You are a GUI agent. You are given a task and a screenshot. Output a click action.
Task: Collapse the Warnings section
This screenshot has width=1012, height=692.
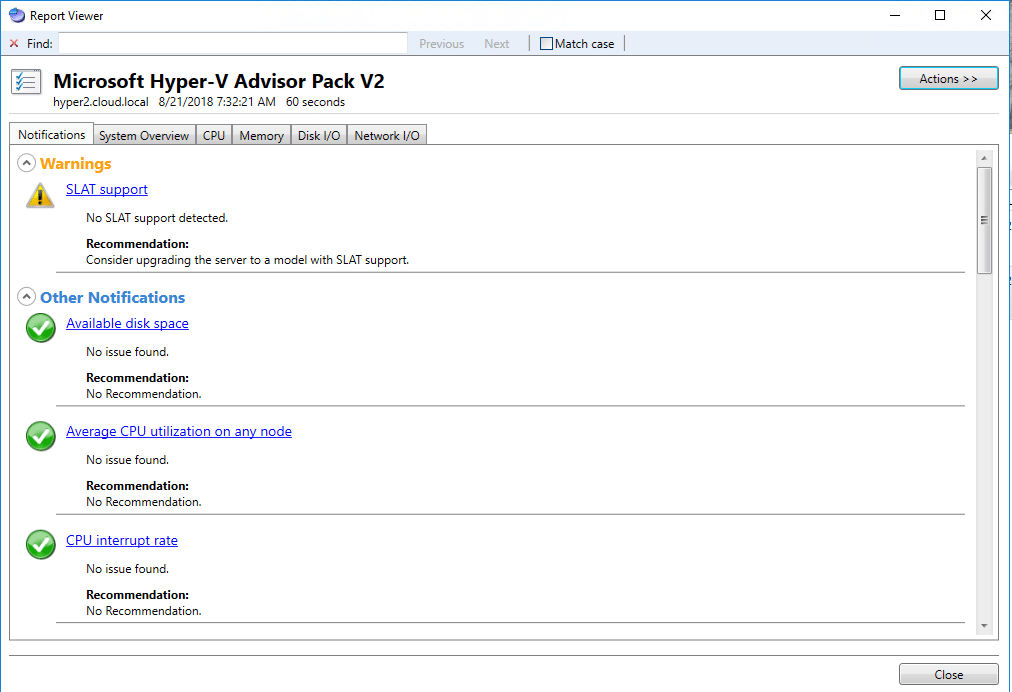[x=26, y=163]
